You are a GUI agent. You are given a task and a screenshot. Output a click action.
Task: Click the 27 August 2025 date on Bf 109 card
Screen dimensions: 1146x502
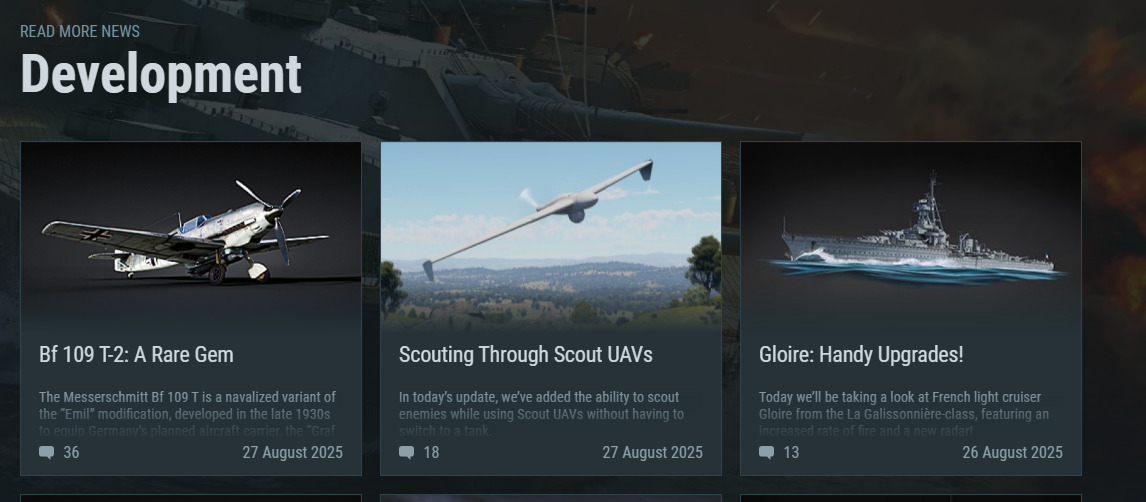[292, 453]
